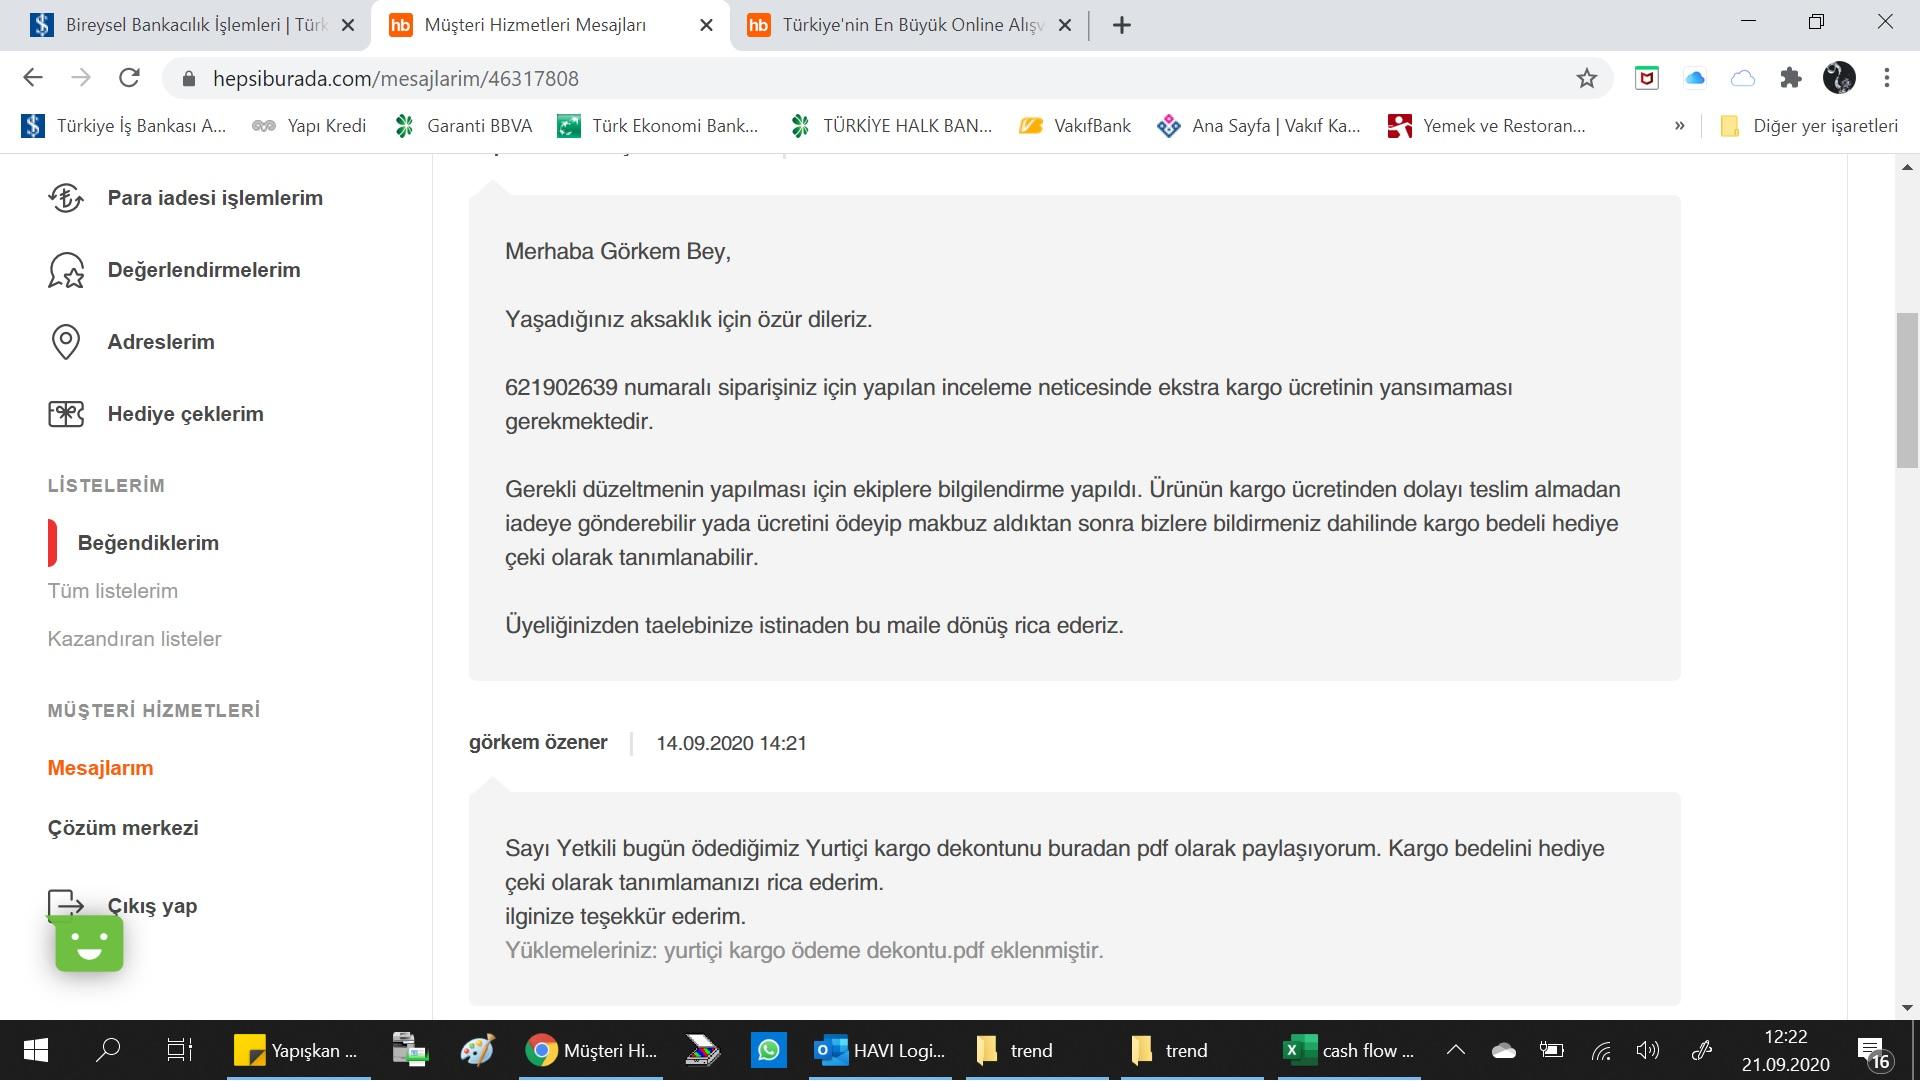Open Windows Start menu

click(35, 1050)
